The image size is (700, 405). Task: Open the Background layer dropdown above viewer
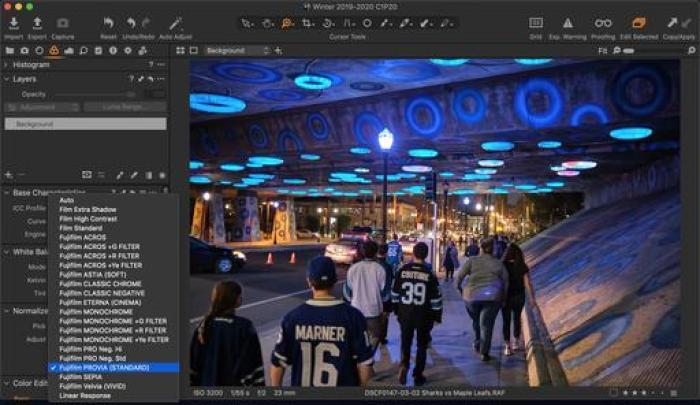pos(237,51)
